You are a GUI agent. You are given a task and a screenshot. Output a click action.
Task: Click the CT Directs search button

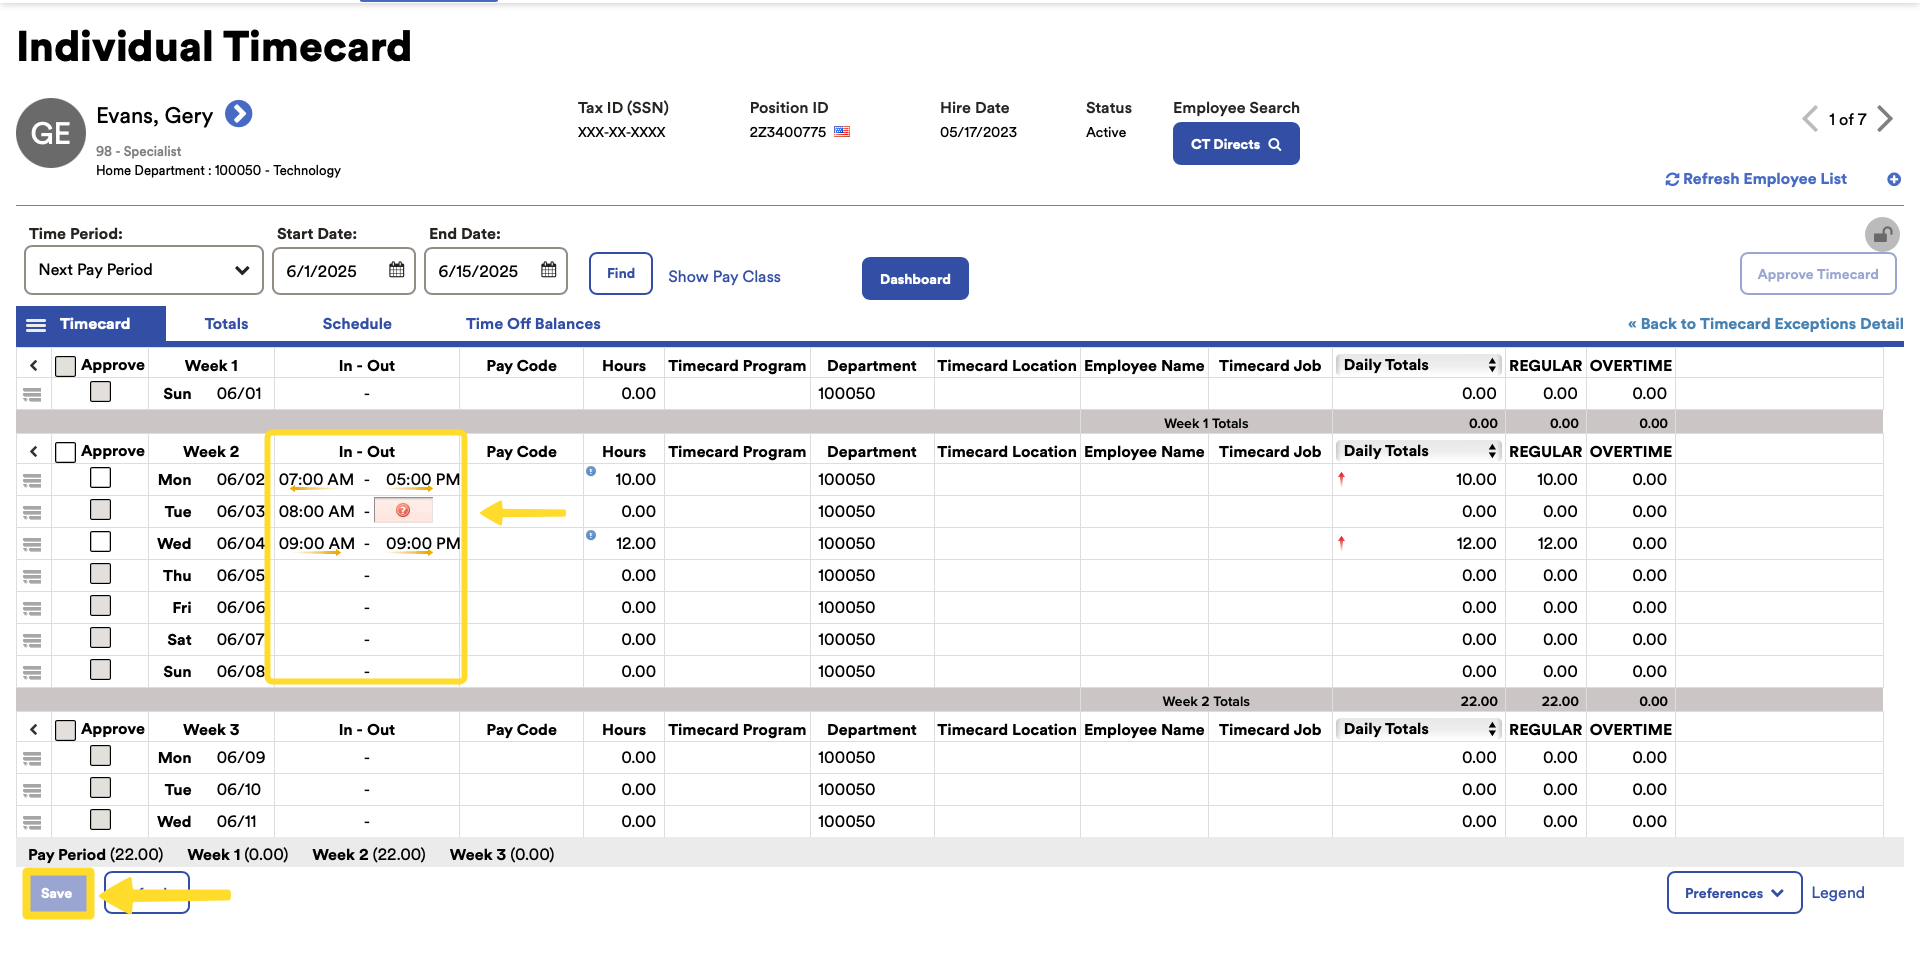1236,144
